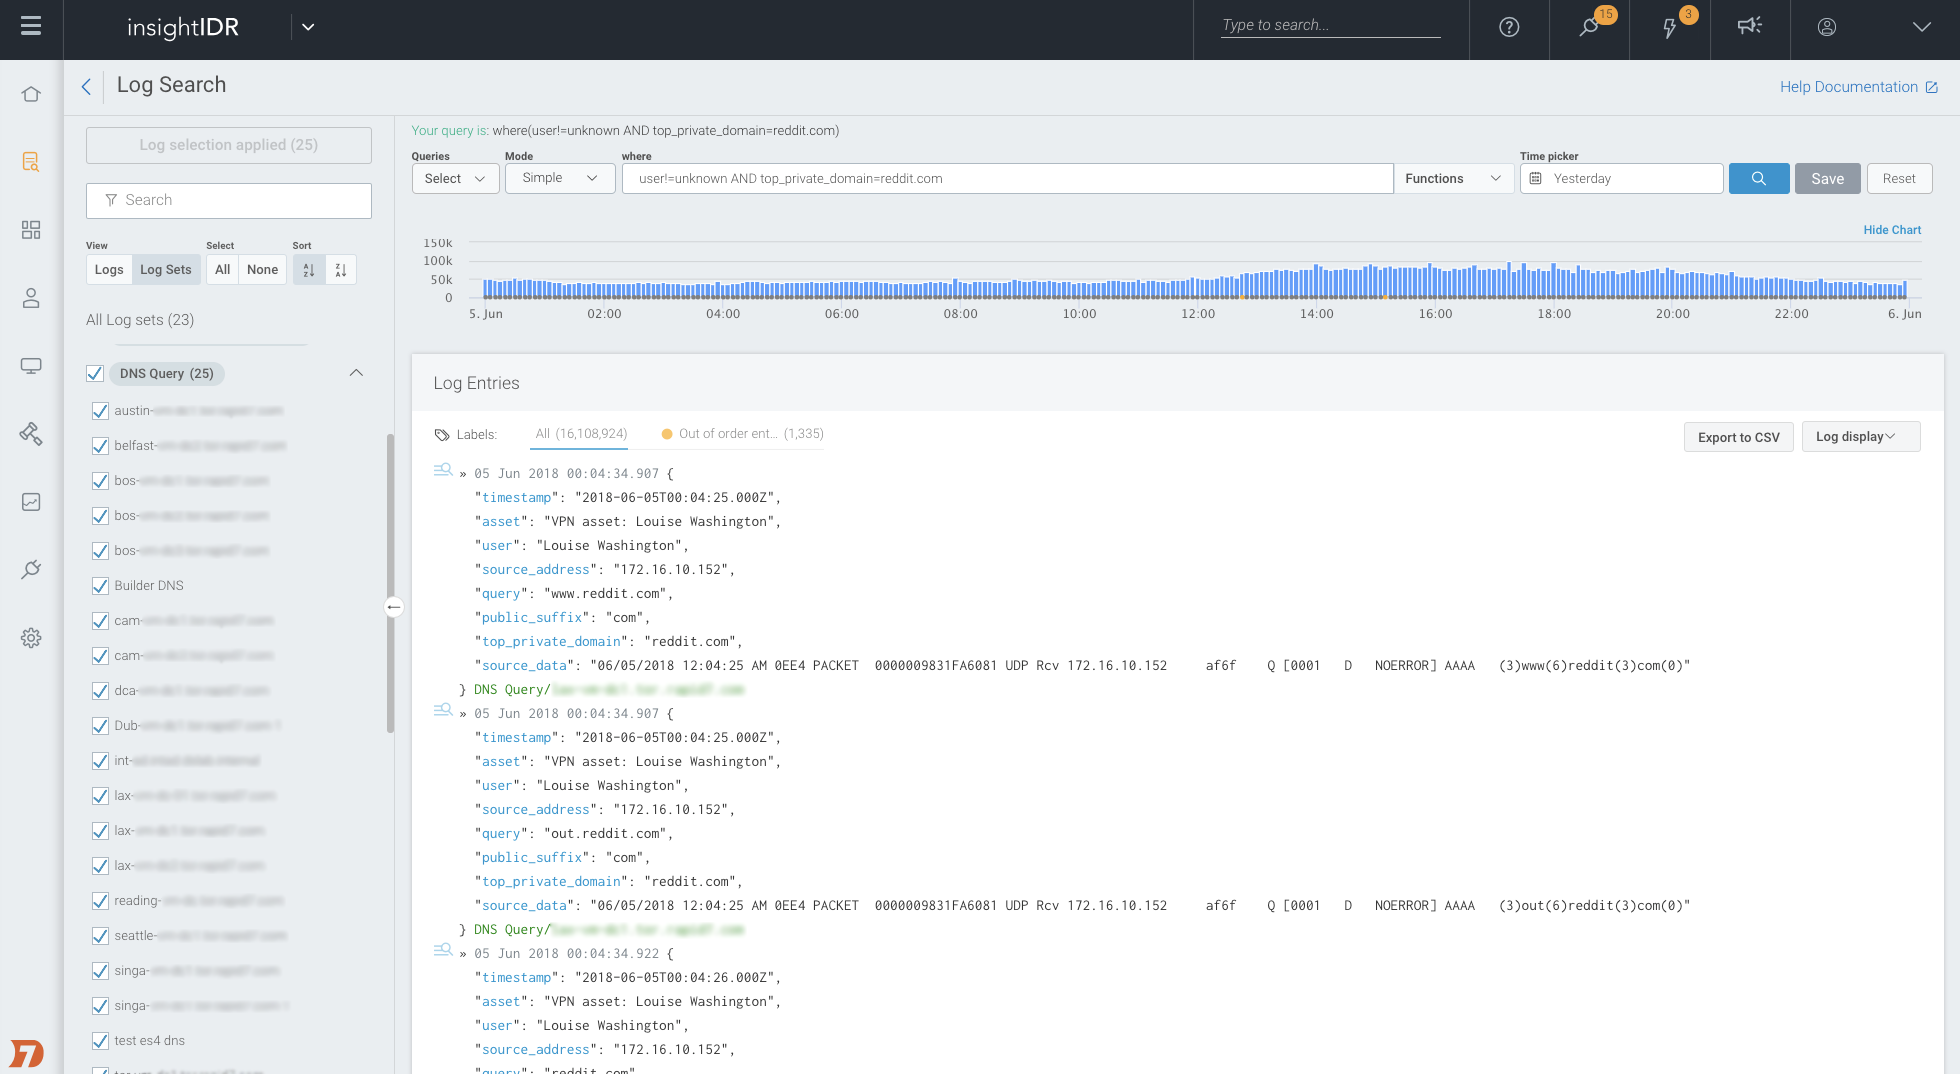Click Export to CSV button

(x=1738, y=437)
